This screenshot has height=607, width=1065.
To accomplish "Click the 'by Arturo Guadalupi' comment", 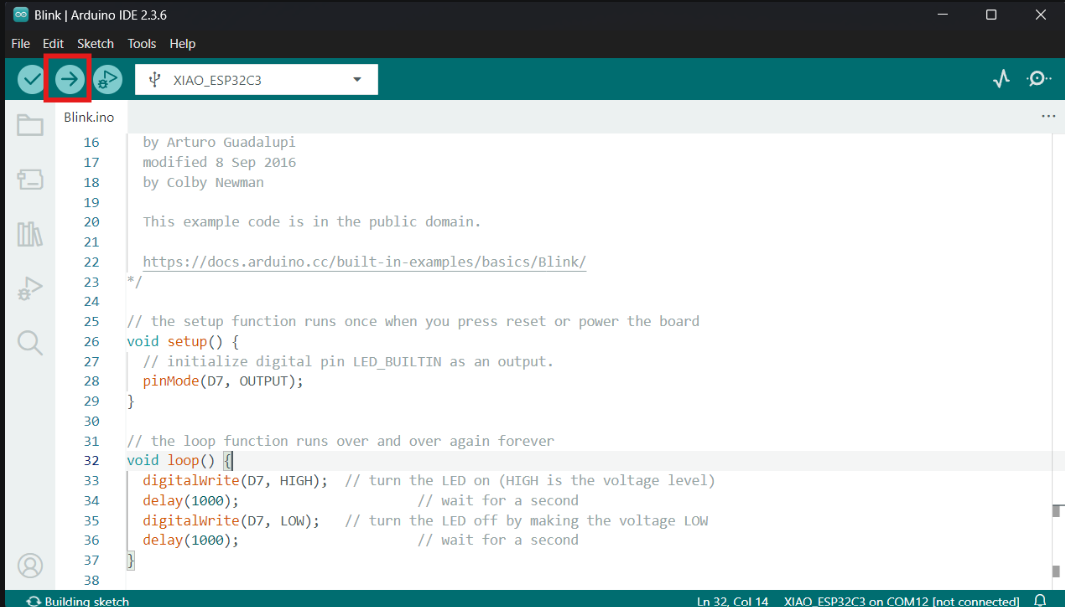I will (x=219, y=142).
